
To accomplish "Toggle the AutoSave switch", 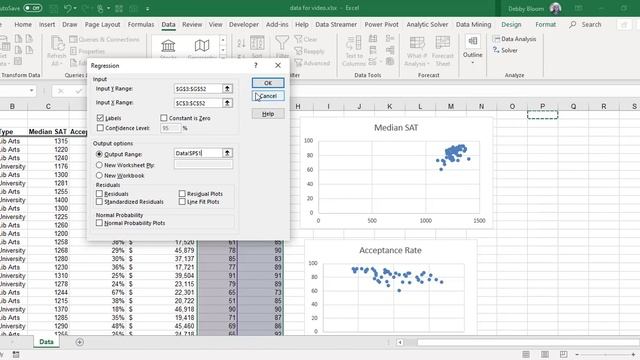I will (x=32, y=8).
